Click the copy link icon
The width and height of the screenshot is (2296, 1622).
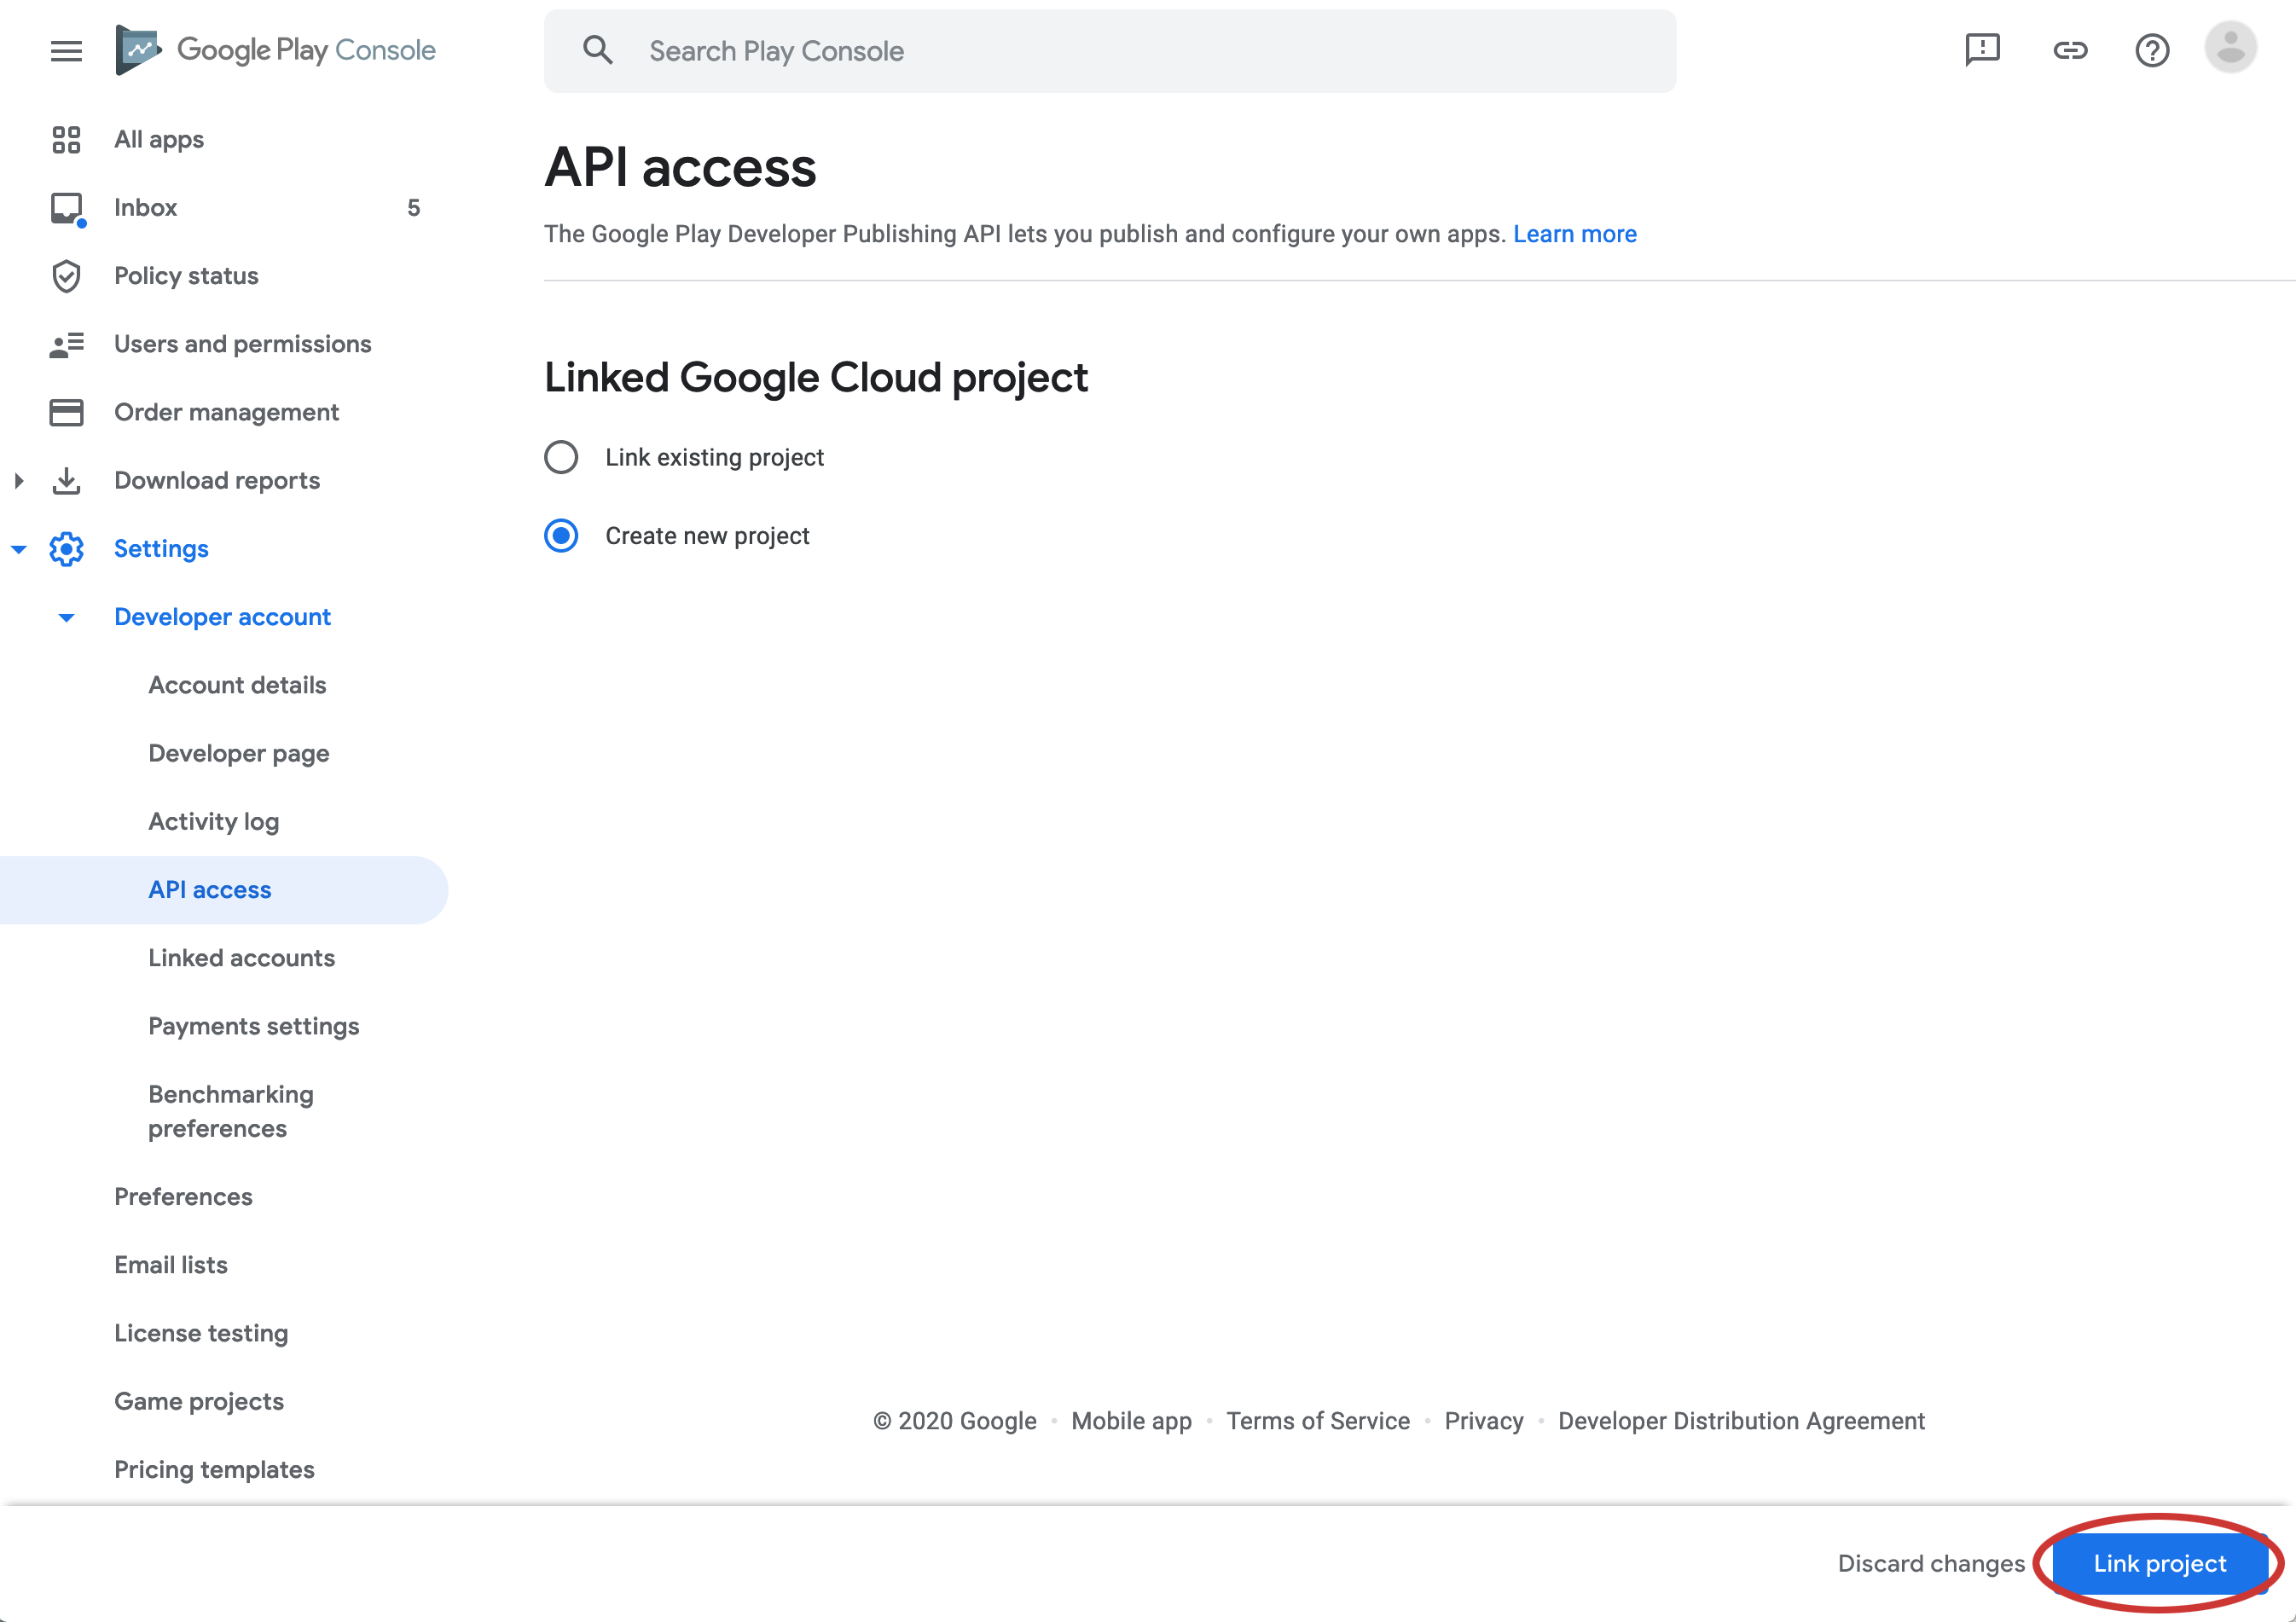coord(2069,50)
